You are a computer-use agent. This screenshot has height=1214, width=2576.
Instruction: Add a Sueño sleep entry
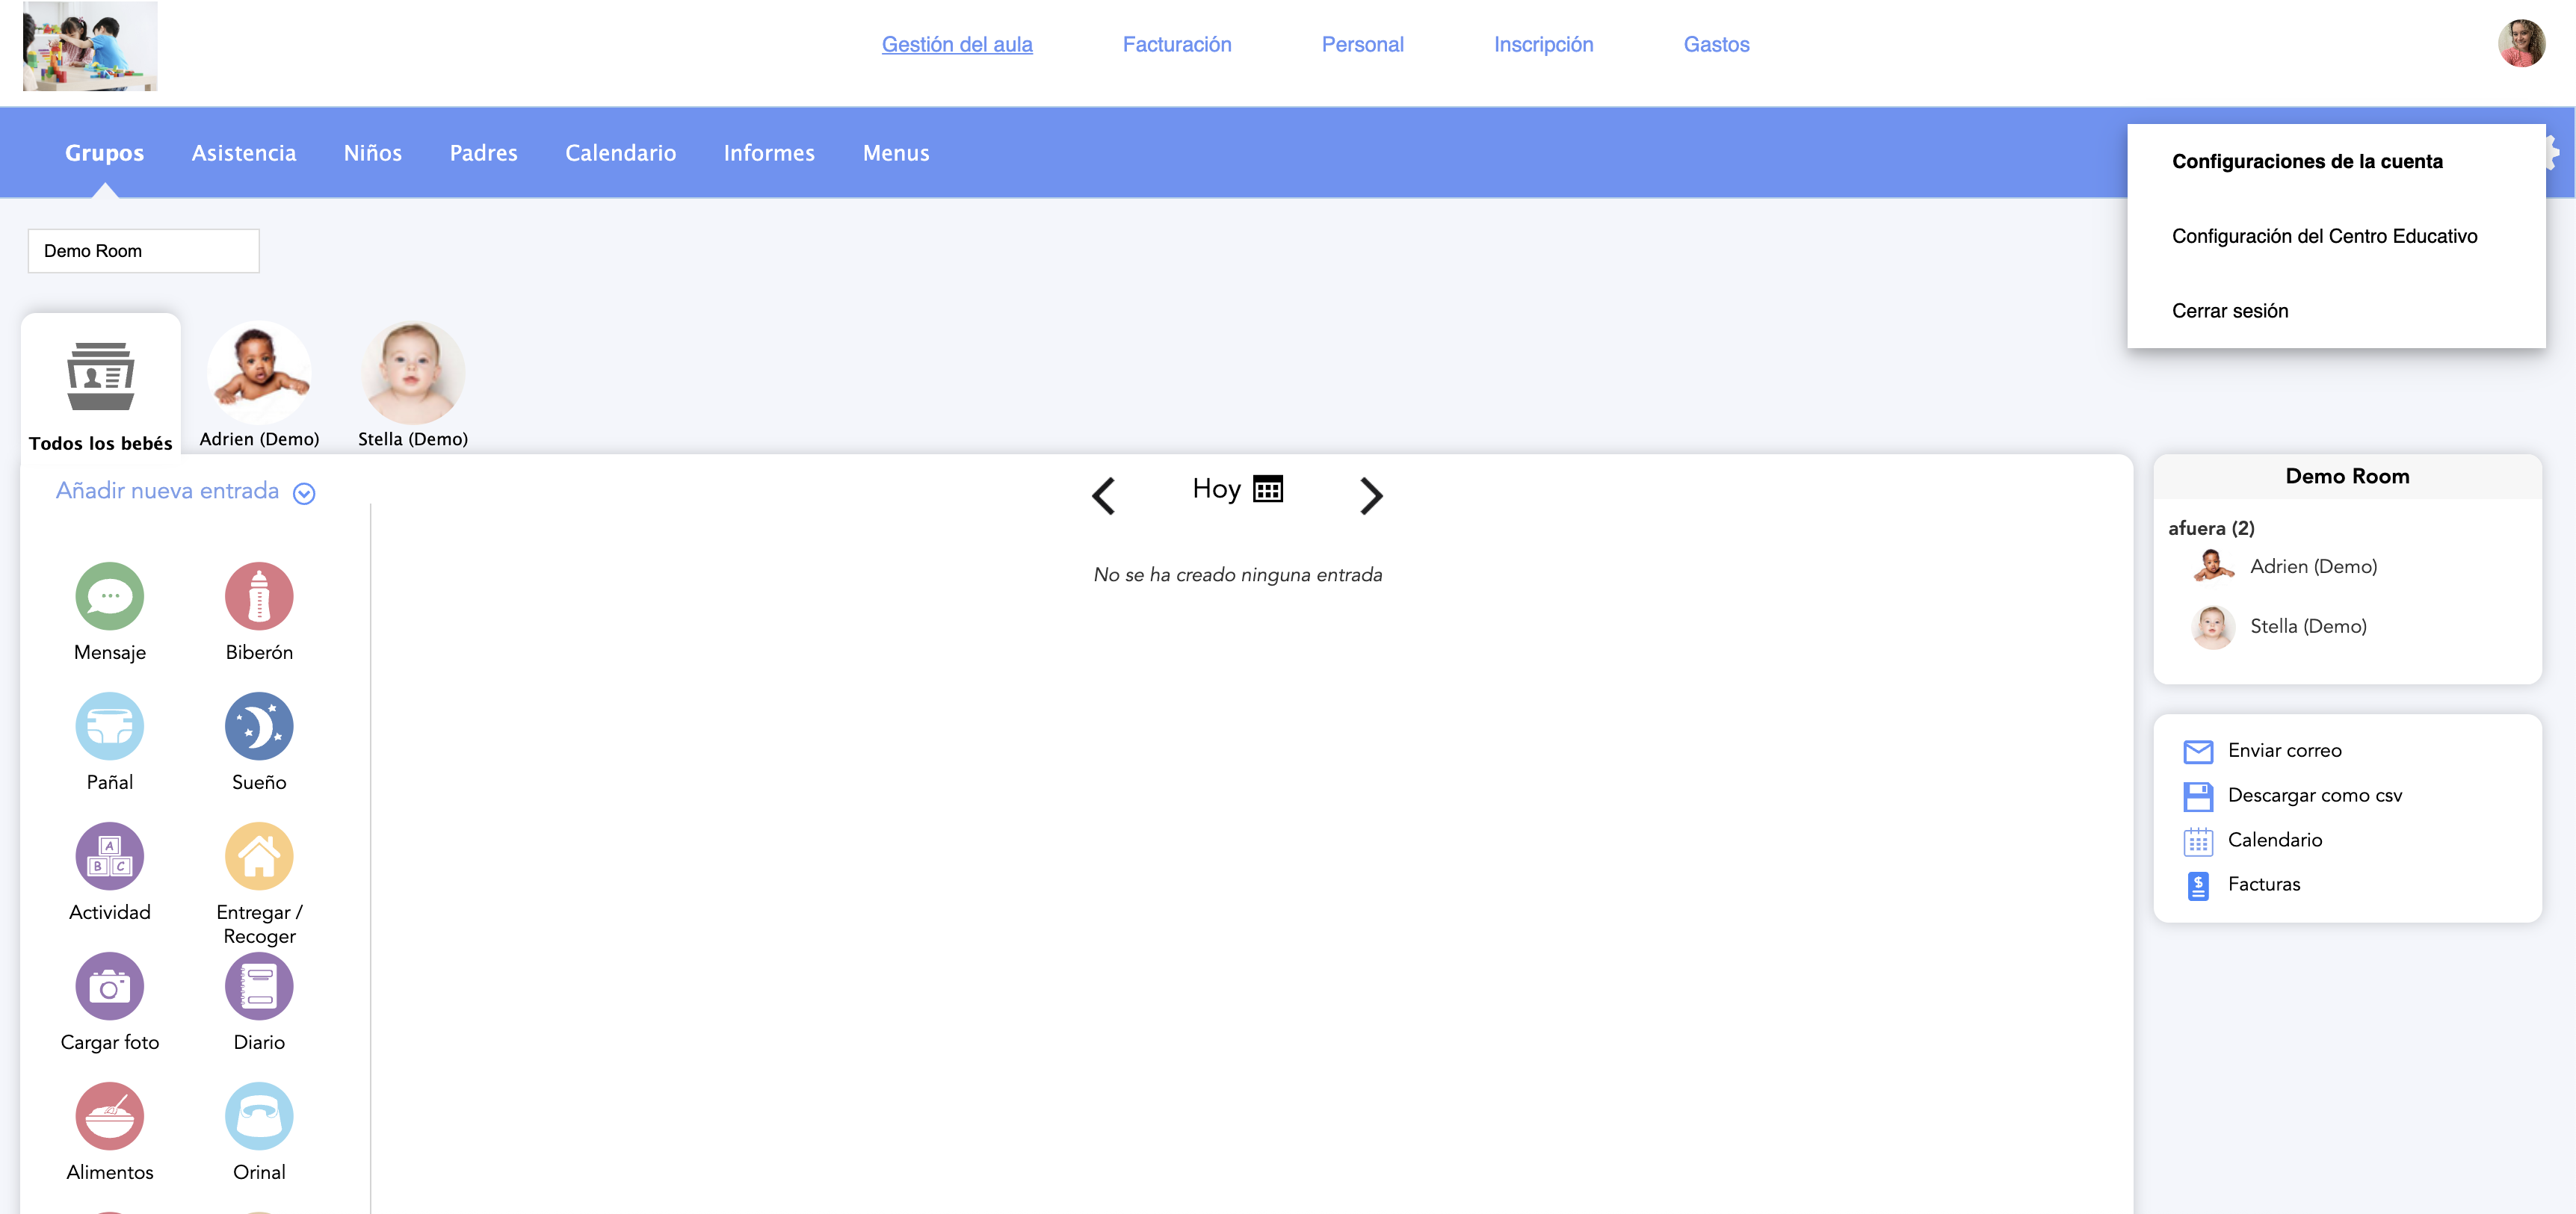(x=259, y=726)
